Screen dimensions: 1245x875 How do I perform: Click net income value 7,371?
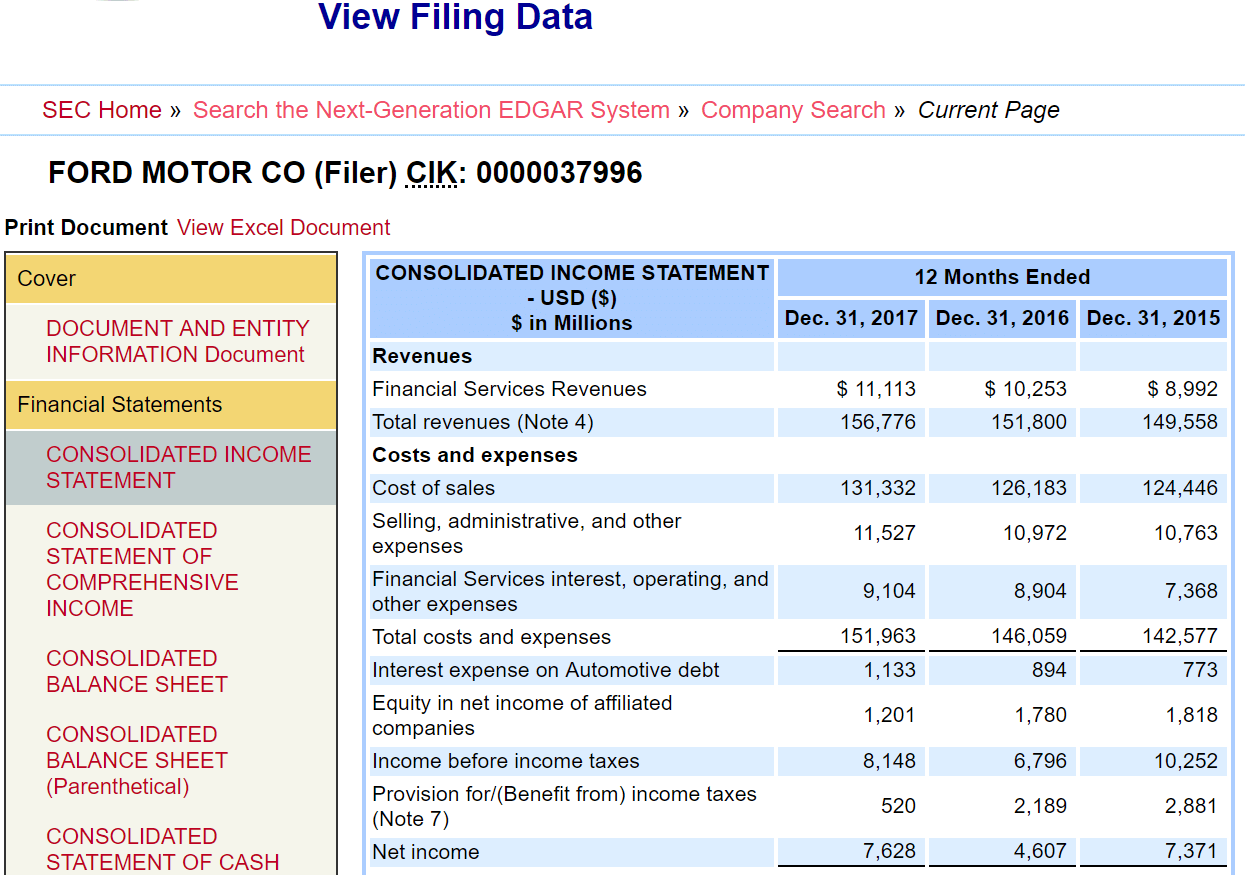pos(1191,852)
